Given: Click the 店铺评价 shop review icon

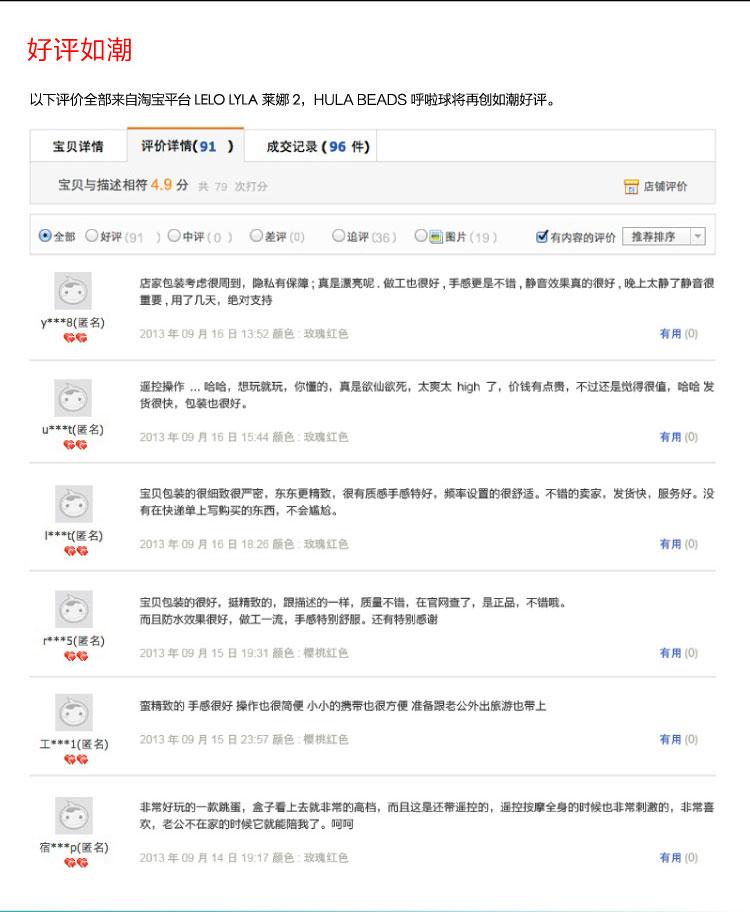Looking at the screenshot, I should [x=631, y=187].
